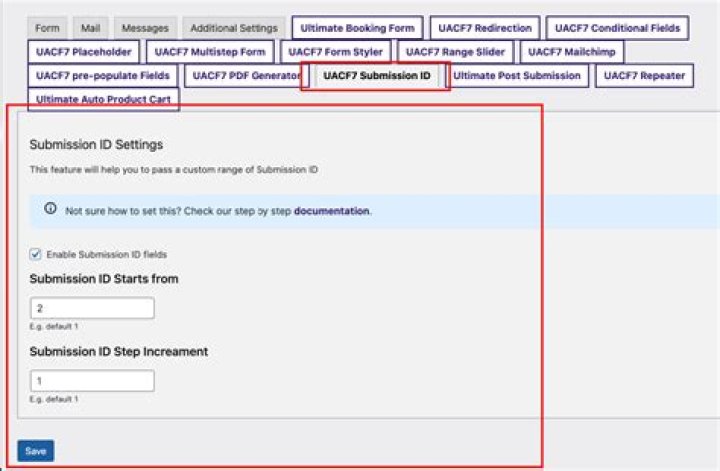
Task: Click the 'E.g. default 1' hint under Step Increament
Action: coord(54,399)
